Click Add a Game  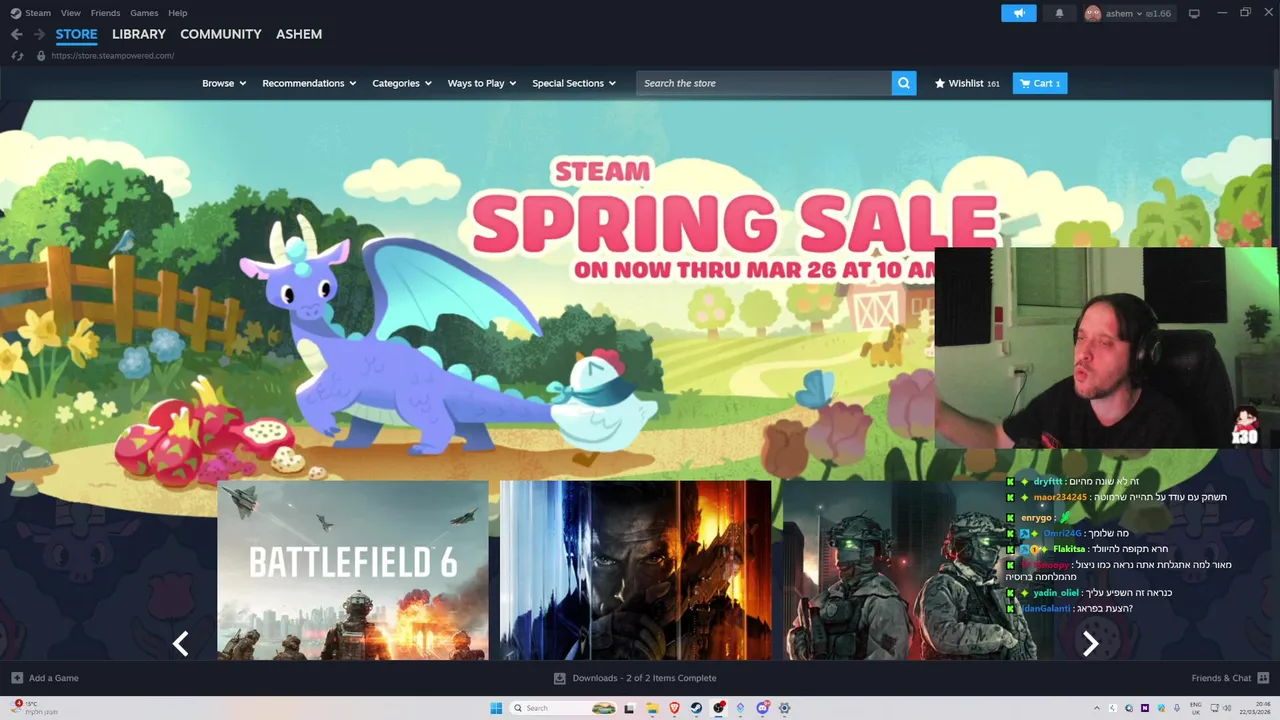(45, 678)
